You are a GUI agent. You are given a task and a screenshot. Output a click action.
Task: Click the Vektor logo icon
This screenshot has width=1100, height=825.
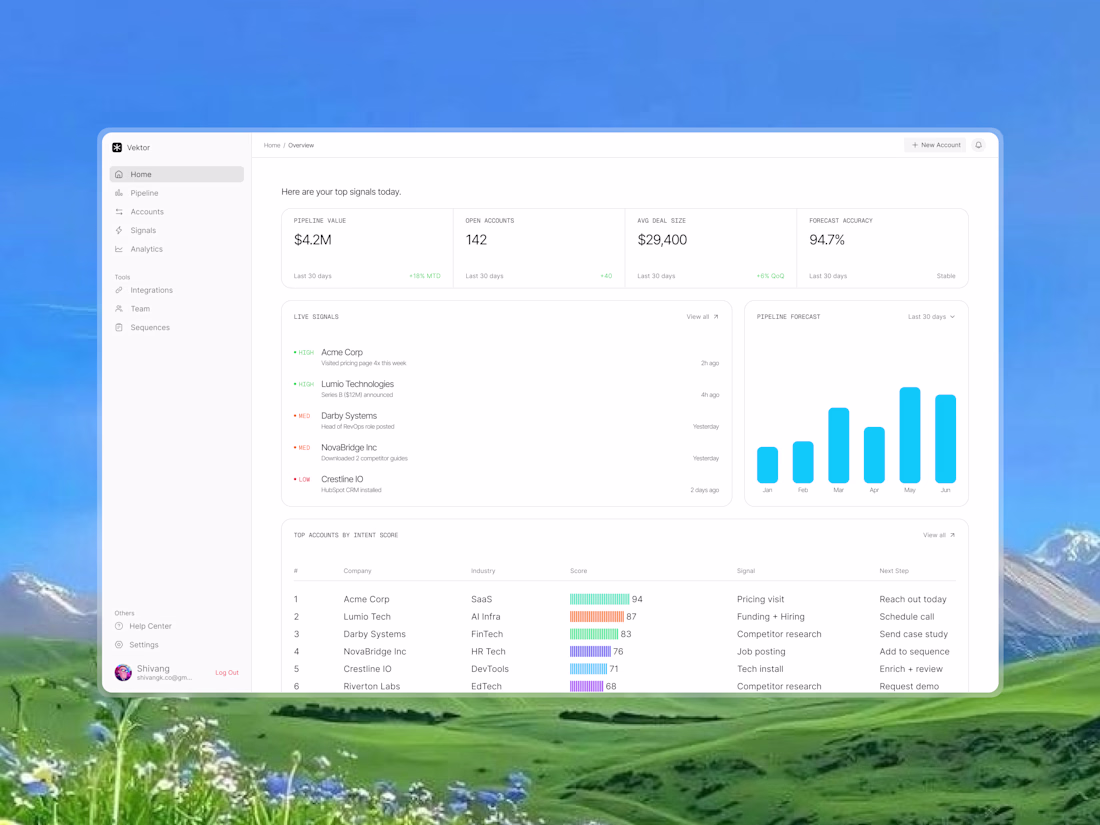coord(117,147)
